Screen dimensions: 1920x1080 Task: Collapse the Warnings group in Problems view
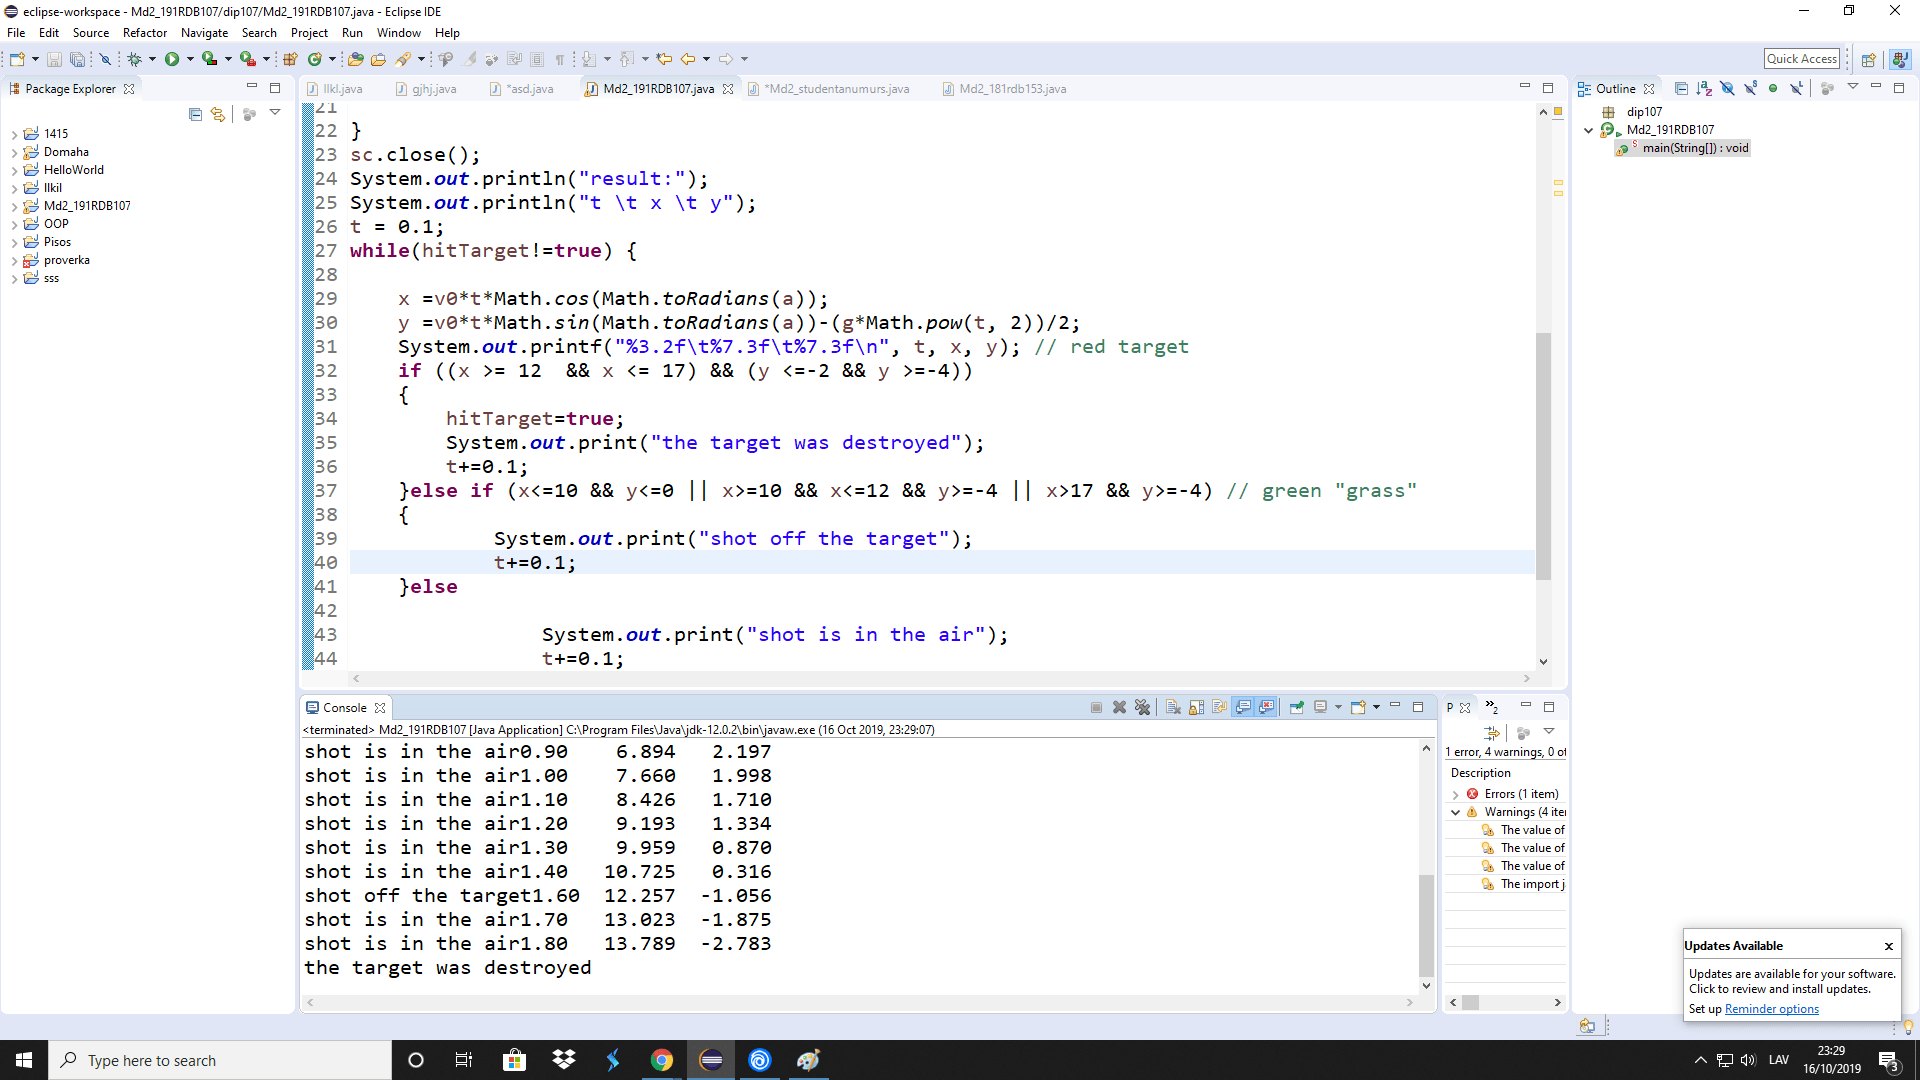pyautogui.click(x=1456, y=812)
